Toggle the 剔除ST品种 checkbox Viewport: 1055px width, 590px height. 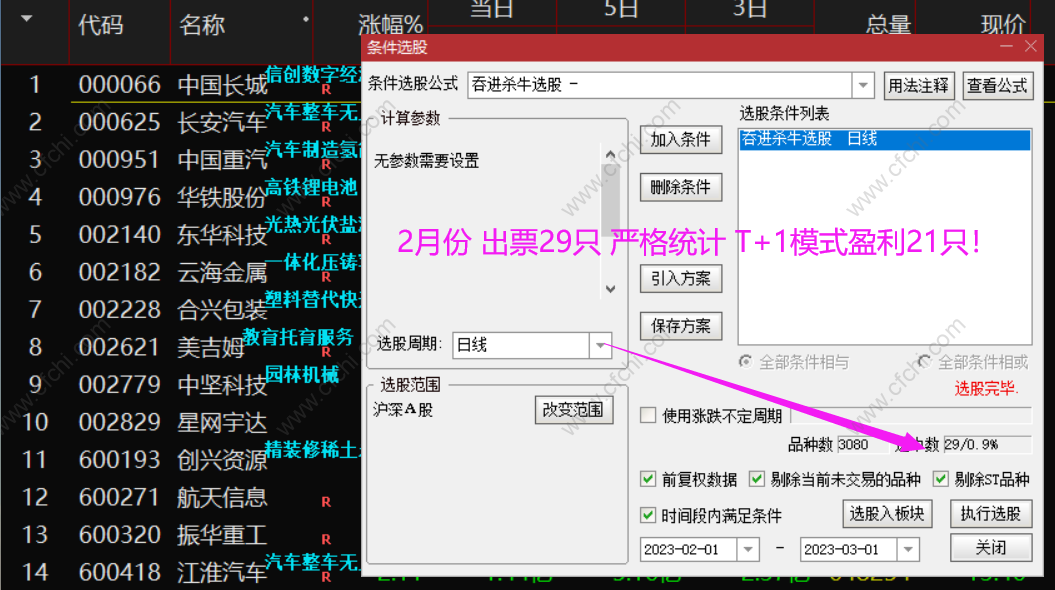(x=941, y=479)
